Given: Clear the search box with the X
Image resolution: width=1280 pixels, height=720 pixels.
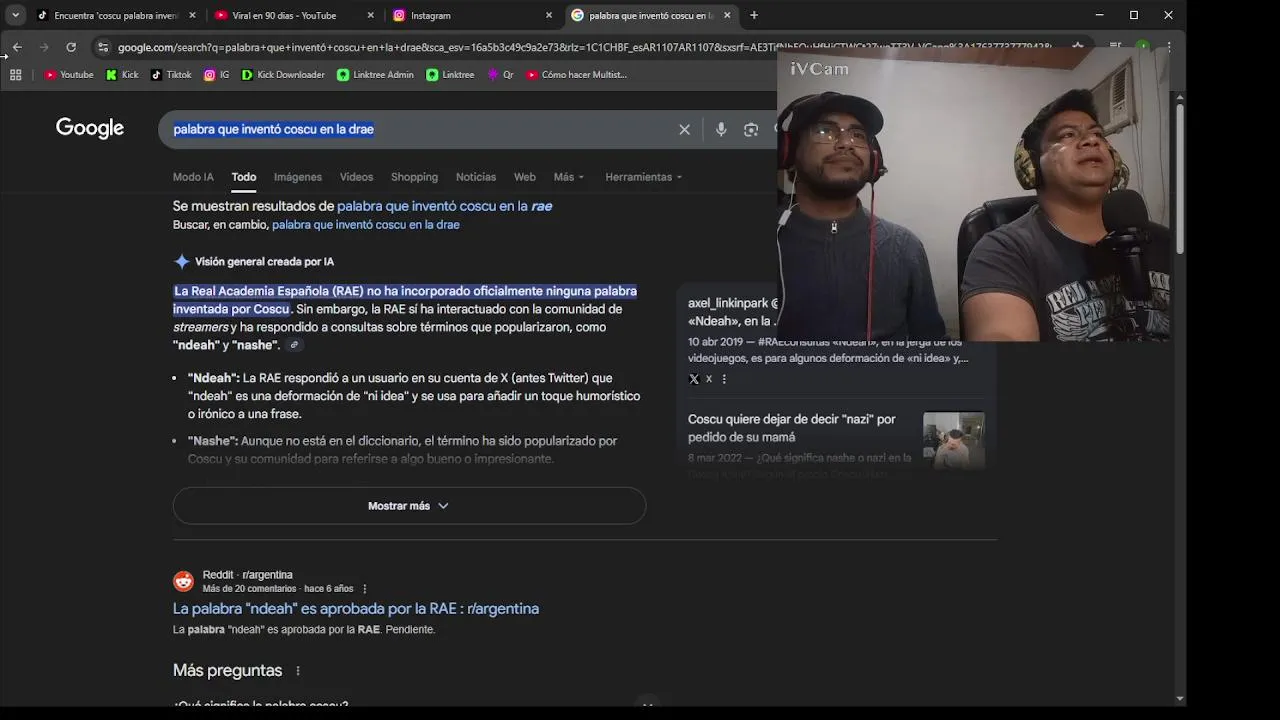Looking at the screenshot, I should (685, 129).
